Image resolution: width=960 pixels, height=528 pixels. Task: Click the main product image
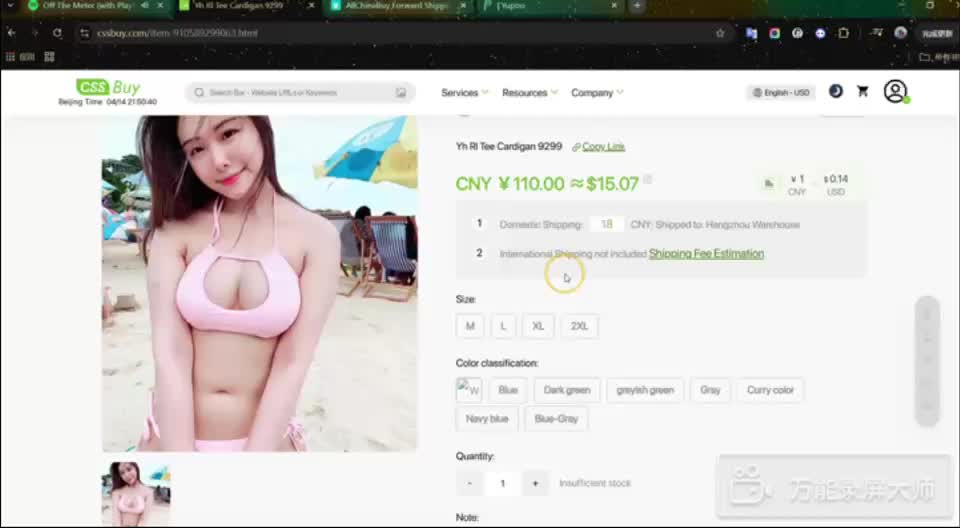(x=260, y=283)
